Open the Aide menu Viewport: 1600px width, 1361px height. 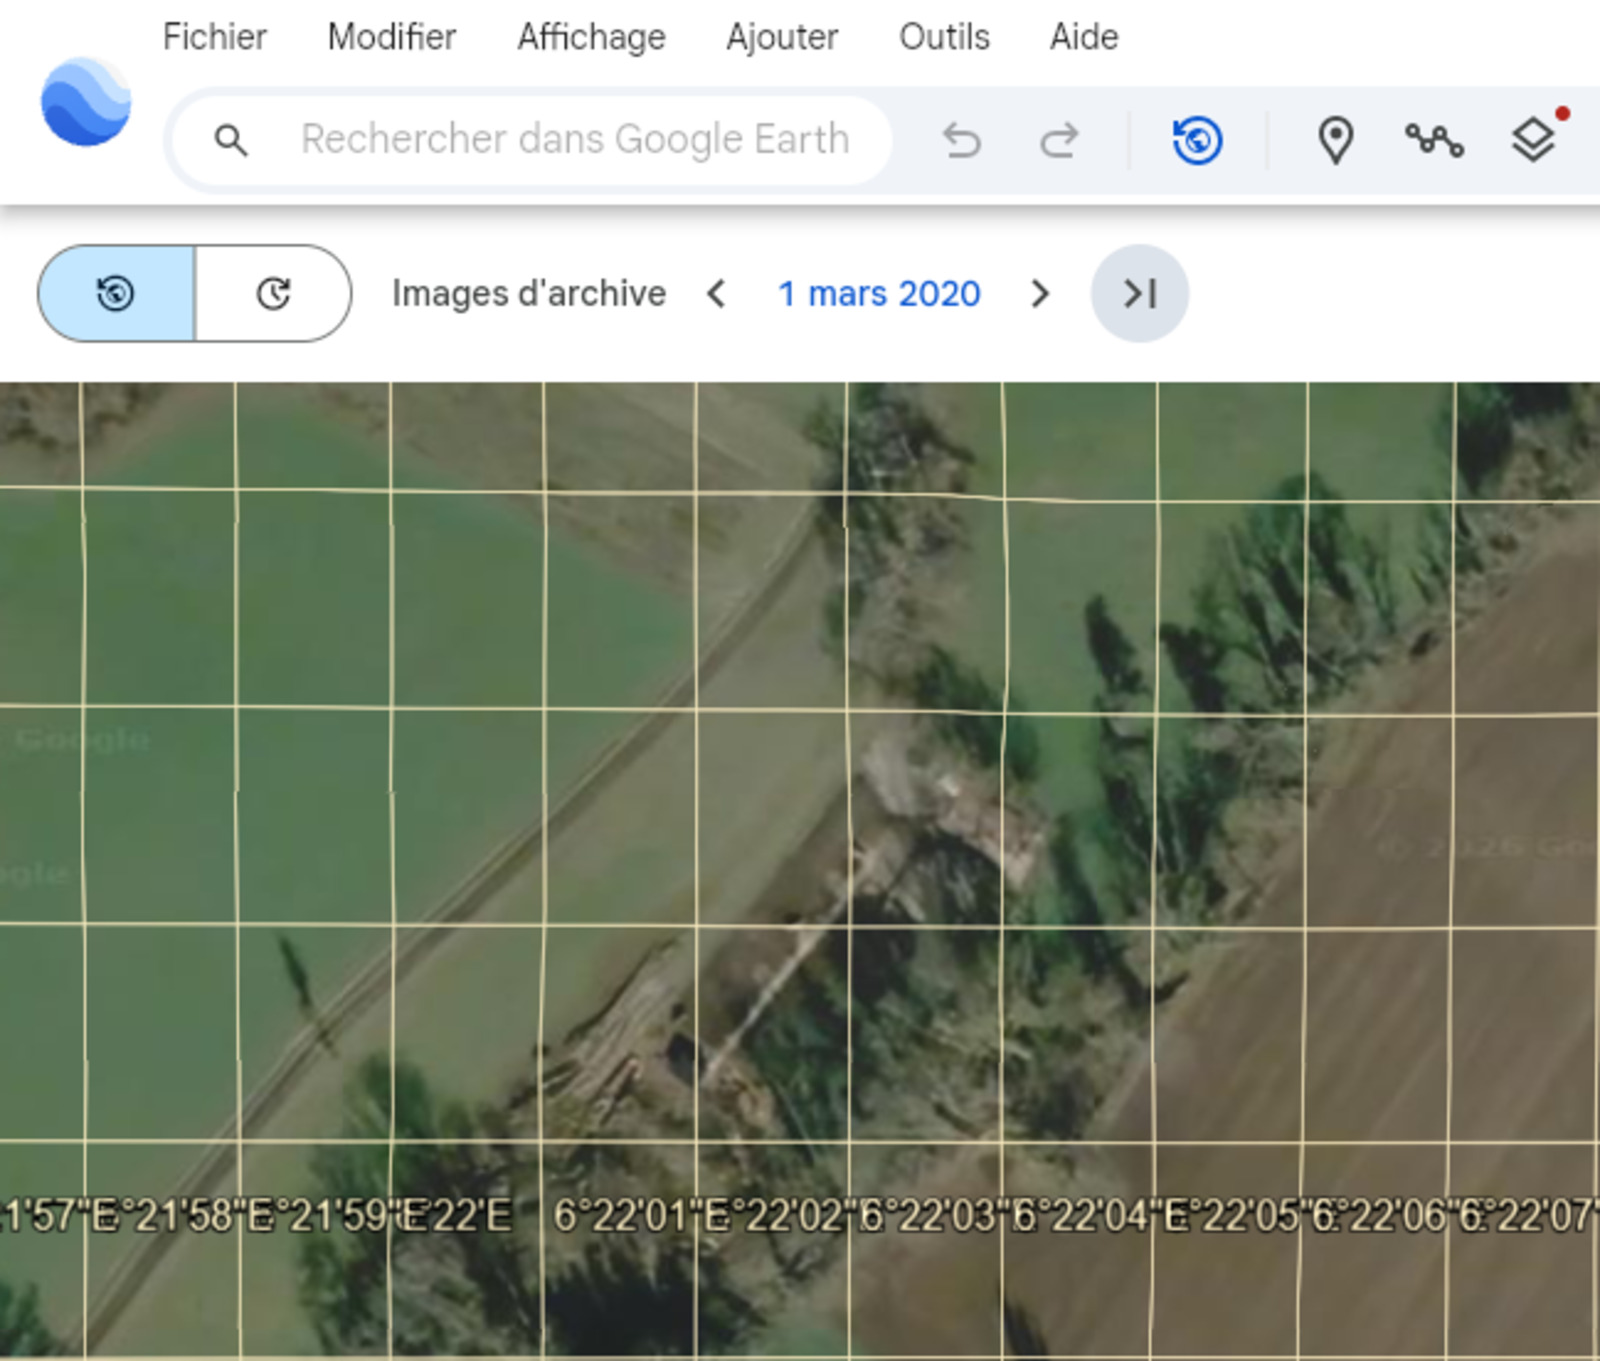pyautogui.click(x=1083, y=37)
